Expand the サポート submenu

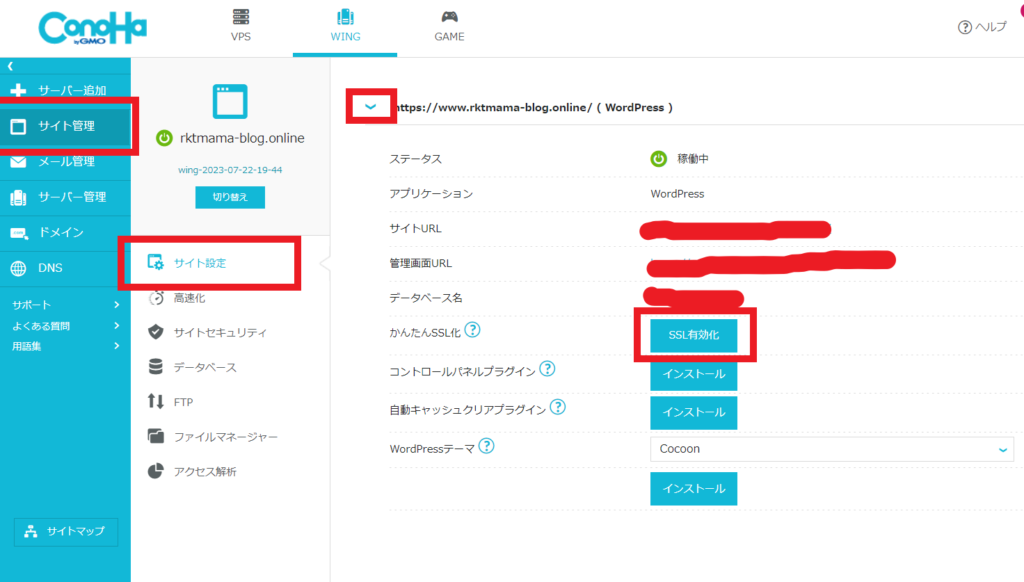tap(65, 305)
